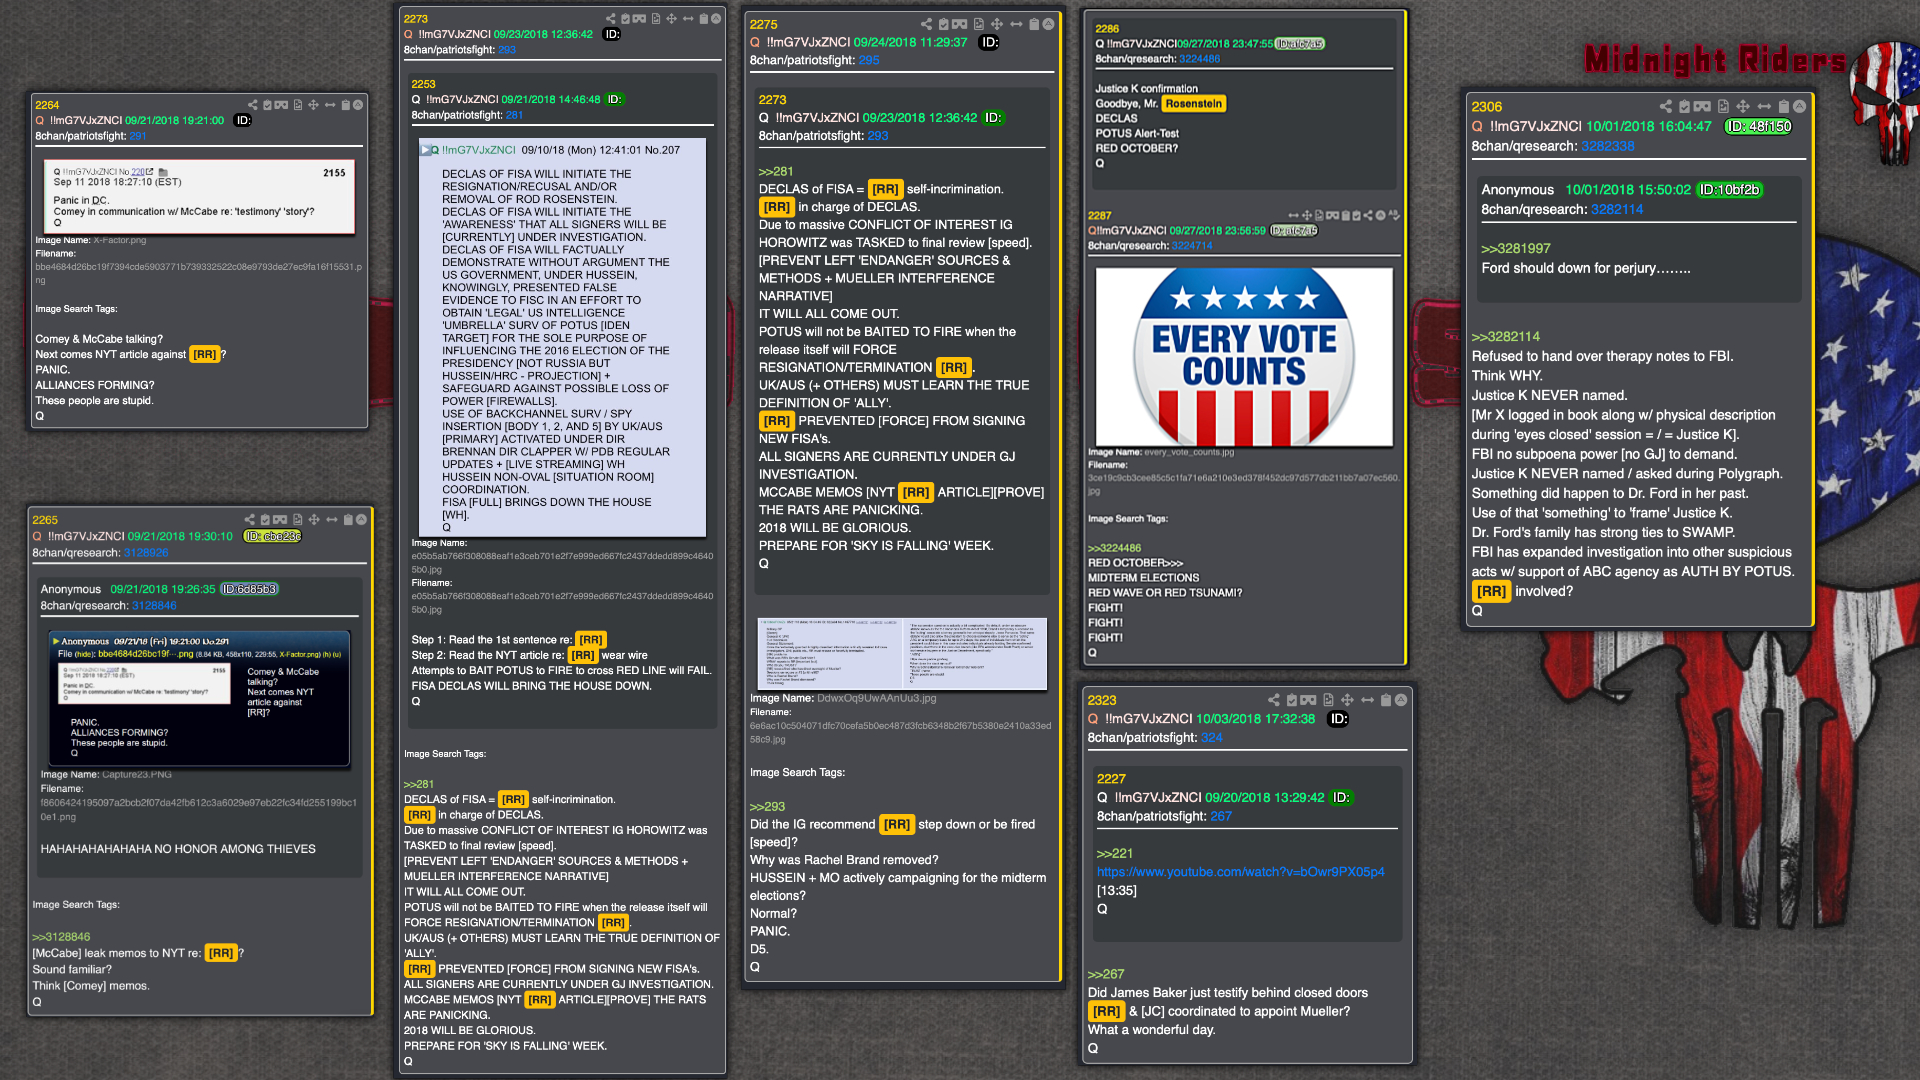Click the ID: 48f150 badge on post 2306
The height and width of the screenshot is (1080, 1920).
[1758, 126]
